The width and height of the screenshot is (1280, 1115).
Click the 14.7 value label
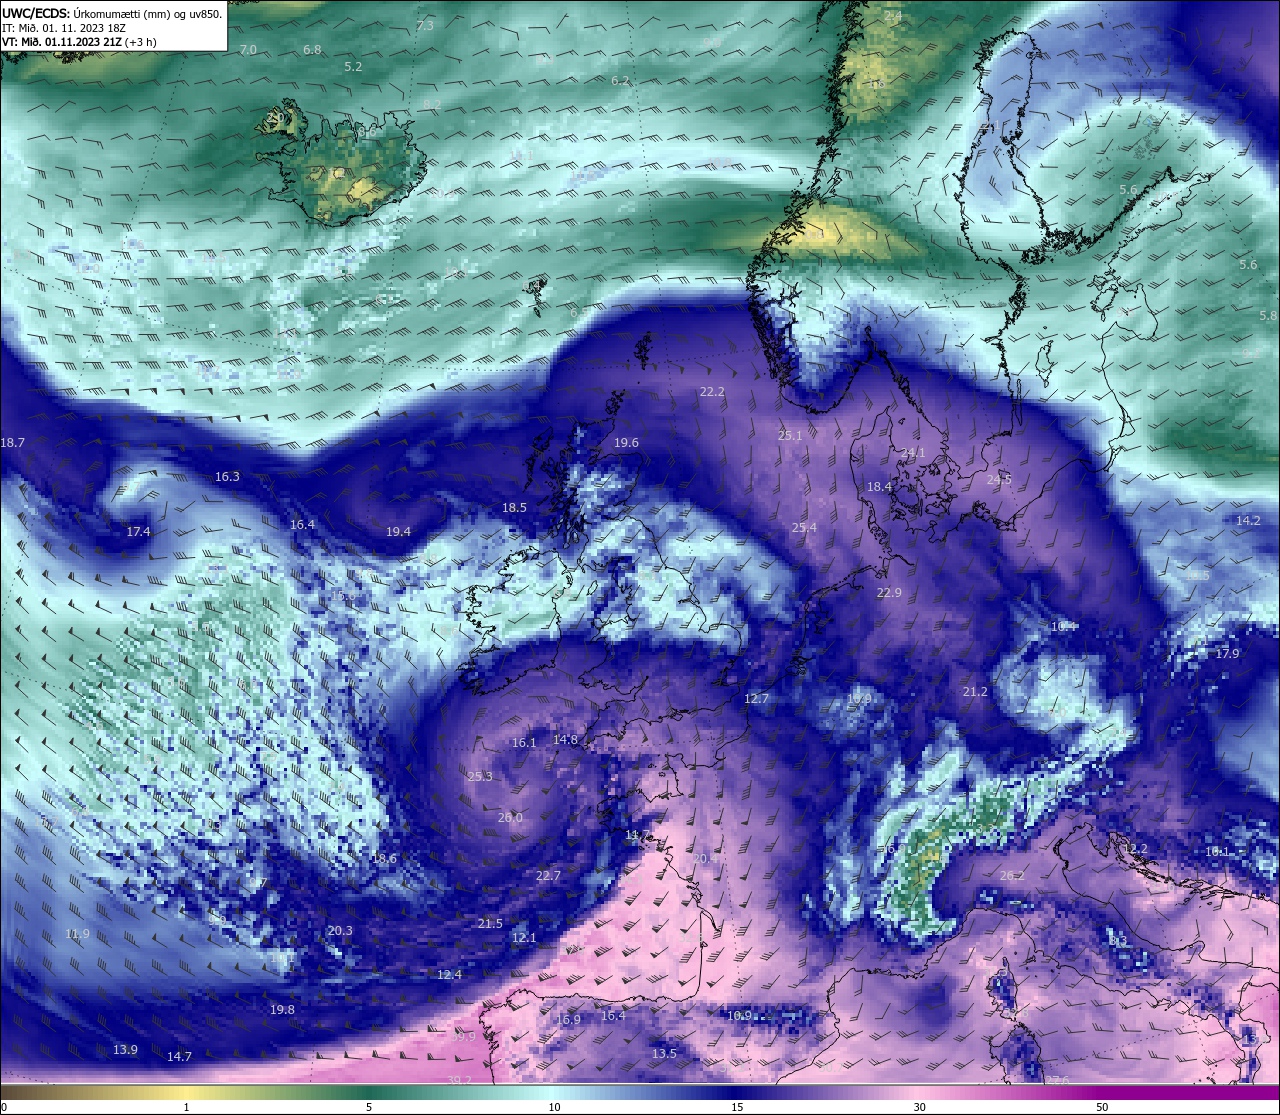[x=179, y=1057]
